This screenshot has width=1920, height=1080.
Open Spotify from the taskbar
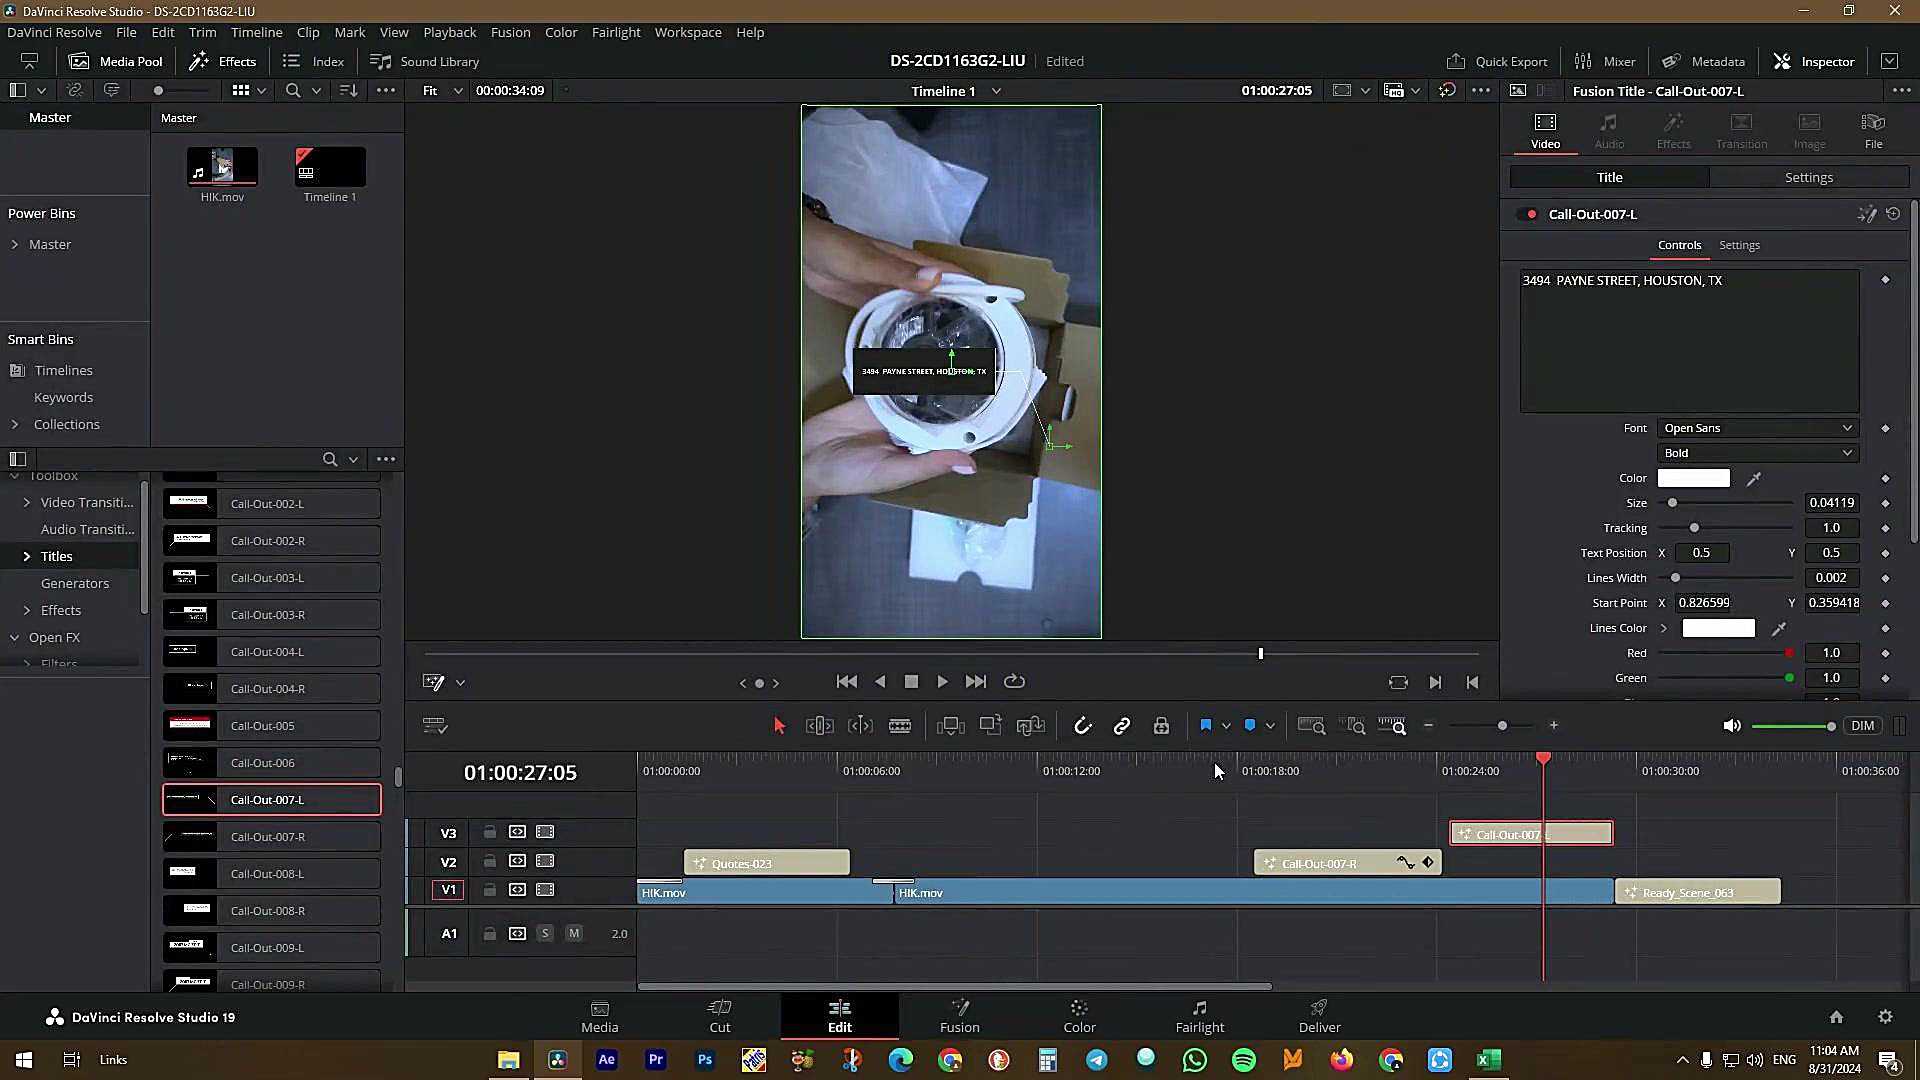point(1243,1060)
